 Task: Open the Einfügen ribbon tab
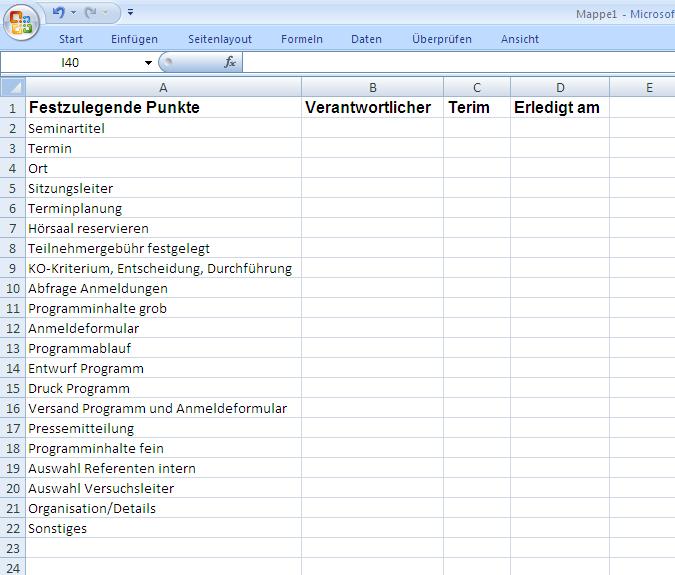pos(134,39)
